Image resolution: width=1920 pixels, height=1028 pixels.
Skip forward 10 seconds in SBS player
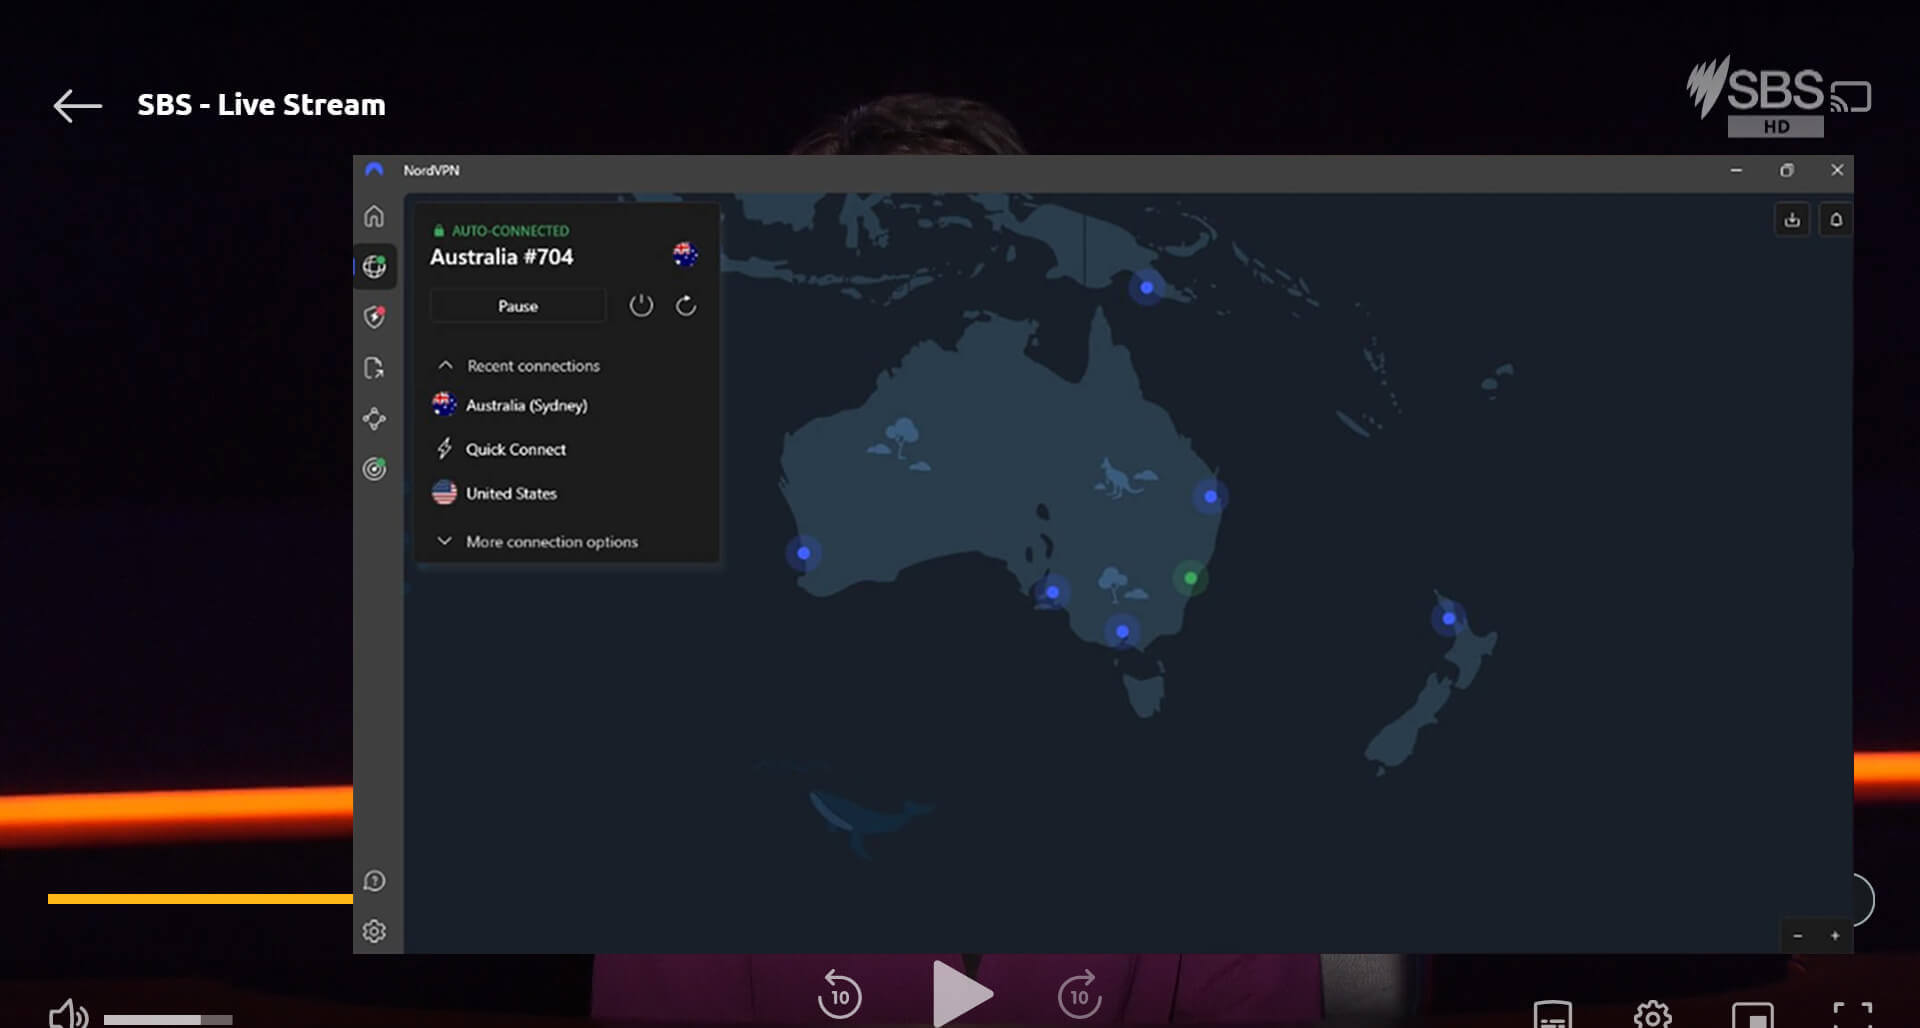1080,994
